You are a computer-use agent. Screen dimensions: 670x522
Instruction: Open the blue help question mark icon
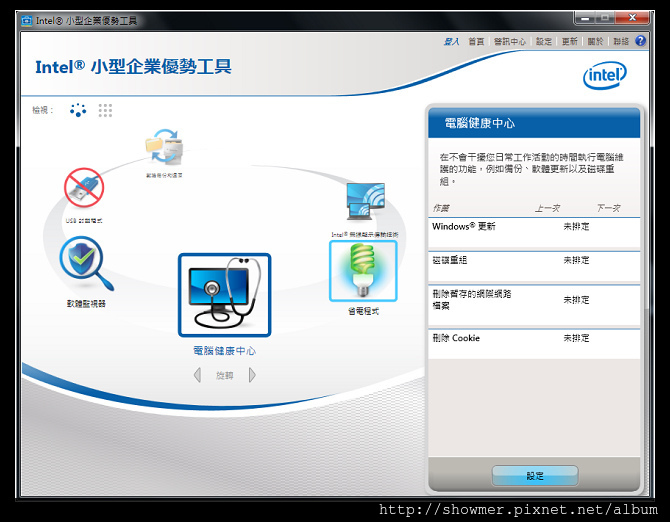(x=640, y=41)
